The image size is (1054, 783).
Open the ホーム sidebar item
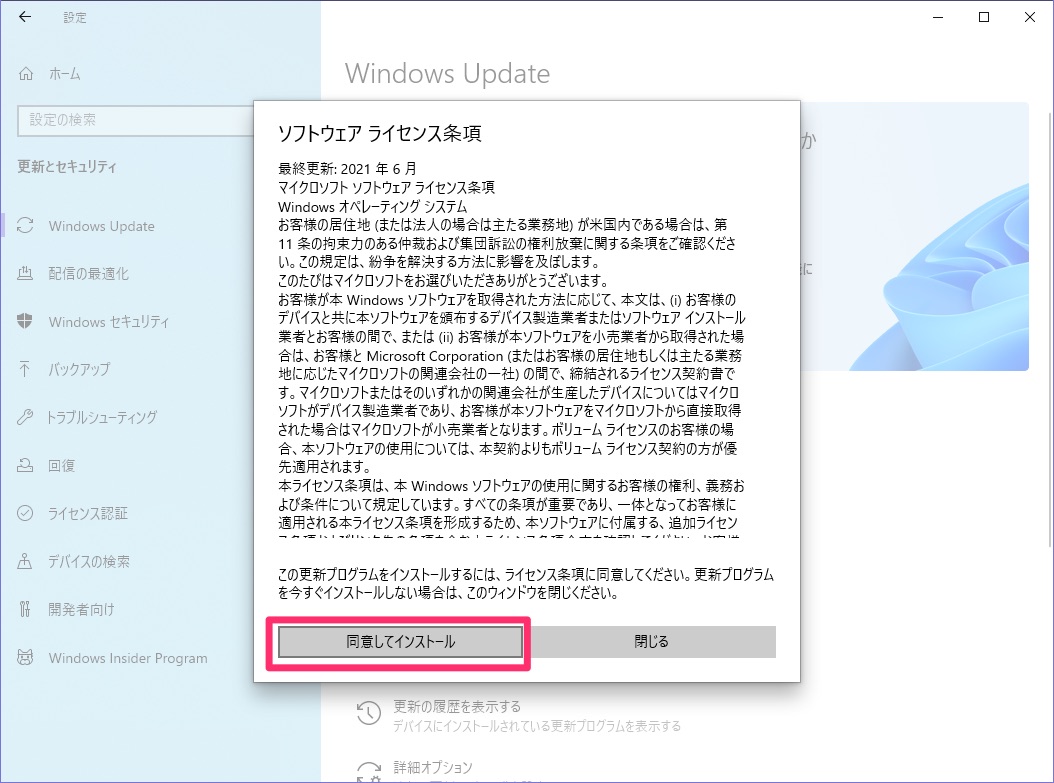[65, 73]
